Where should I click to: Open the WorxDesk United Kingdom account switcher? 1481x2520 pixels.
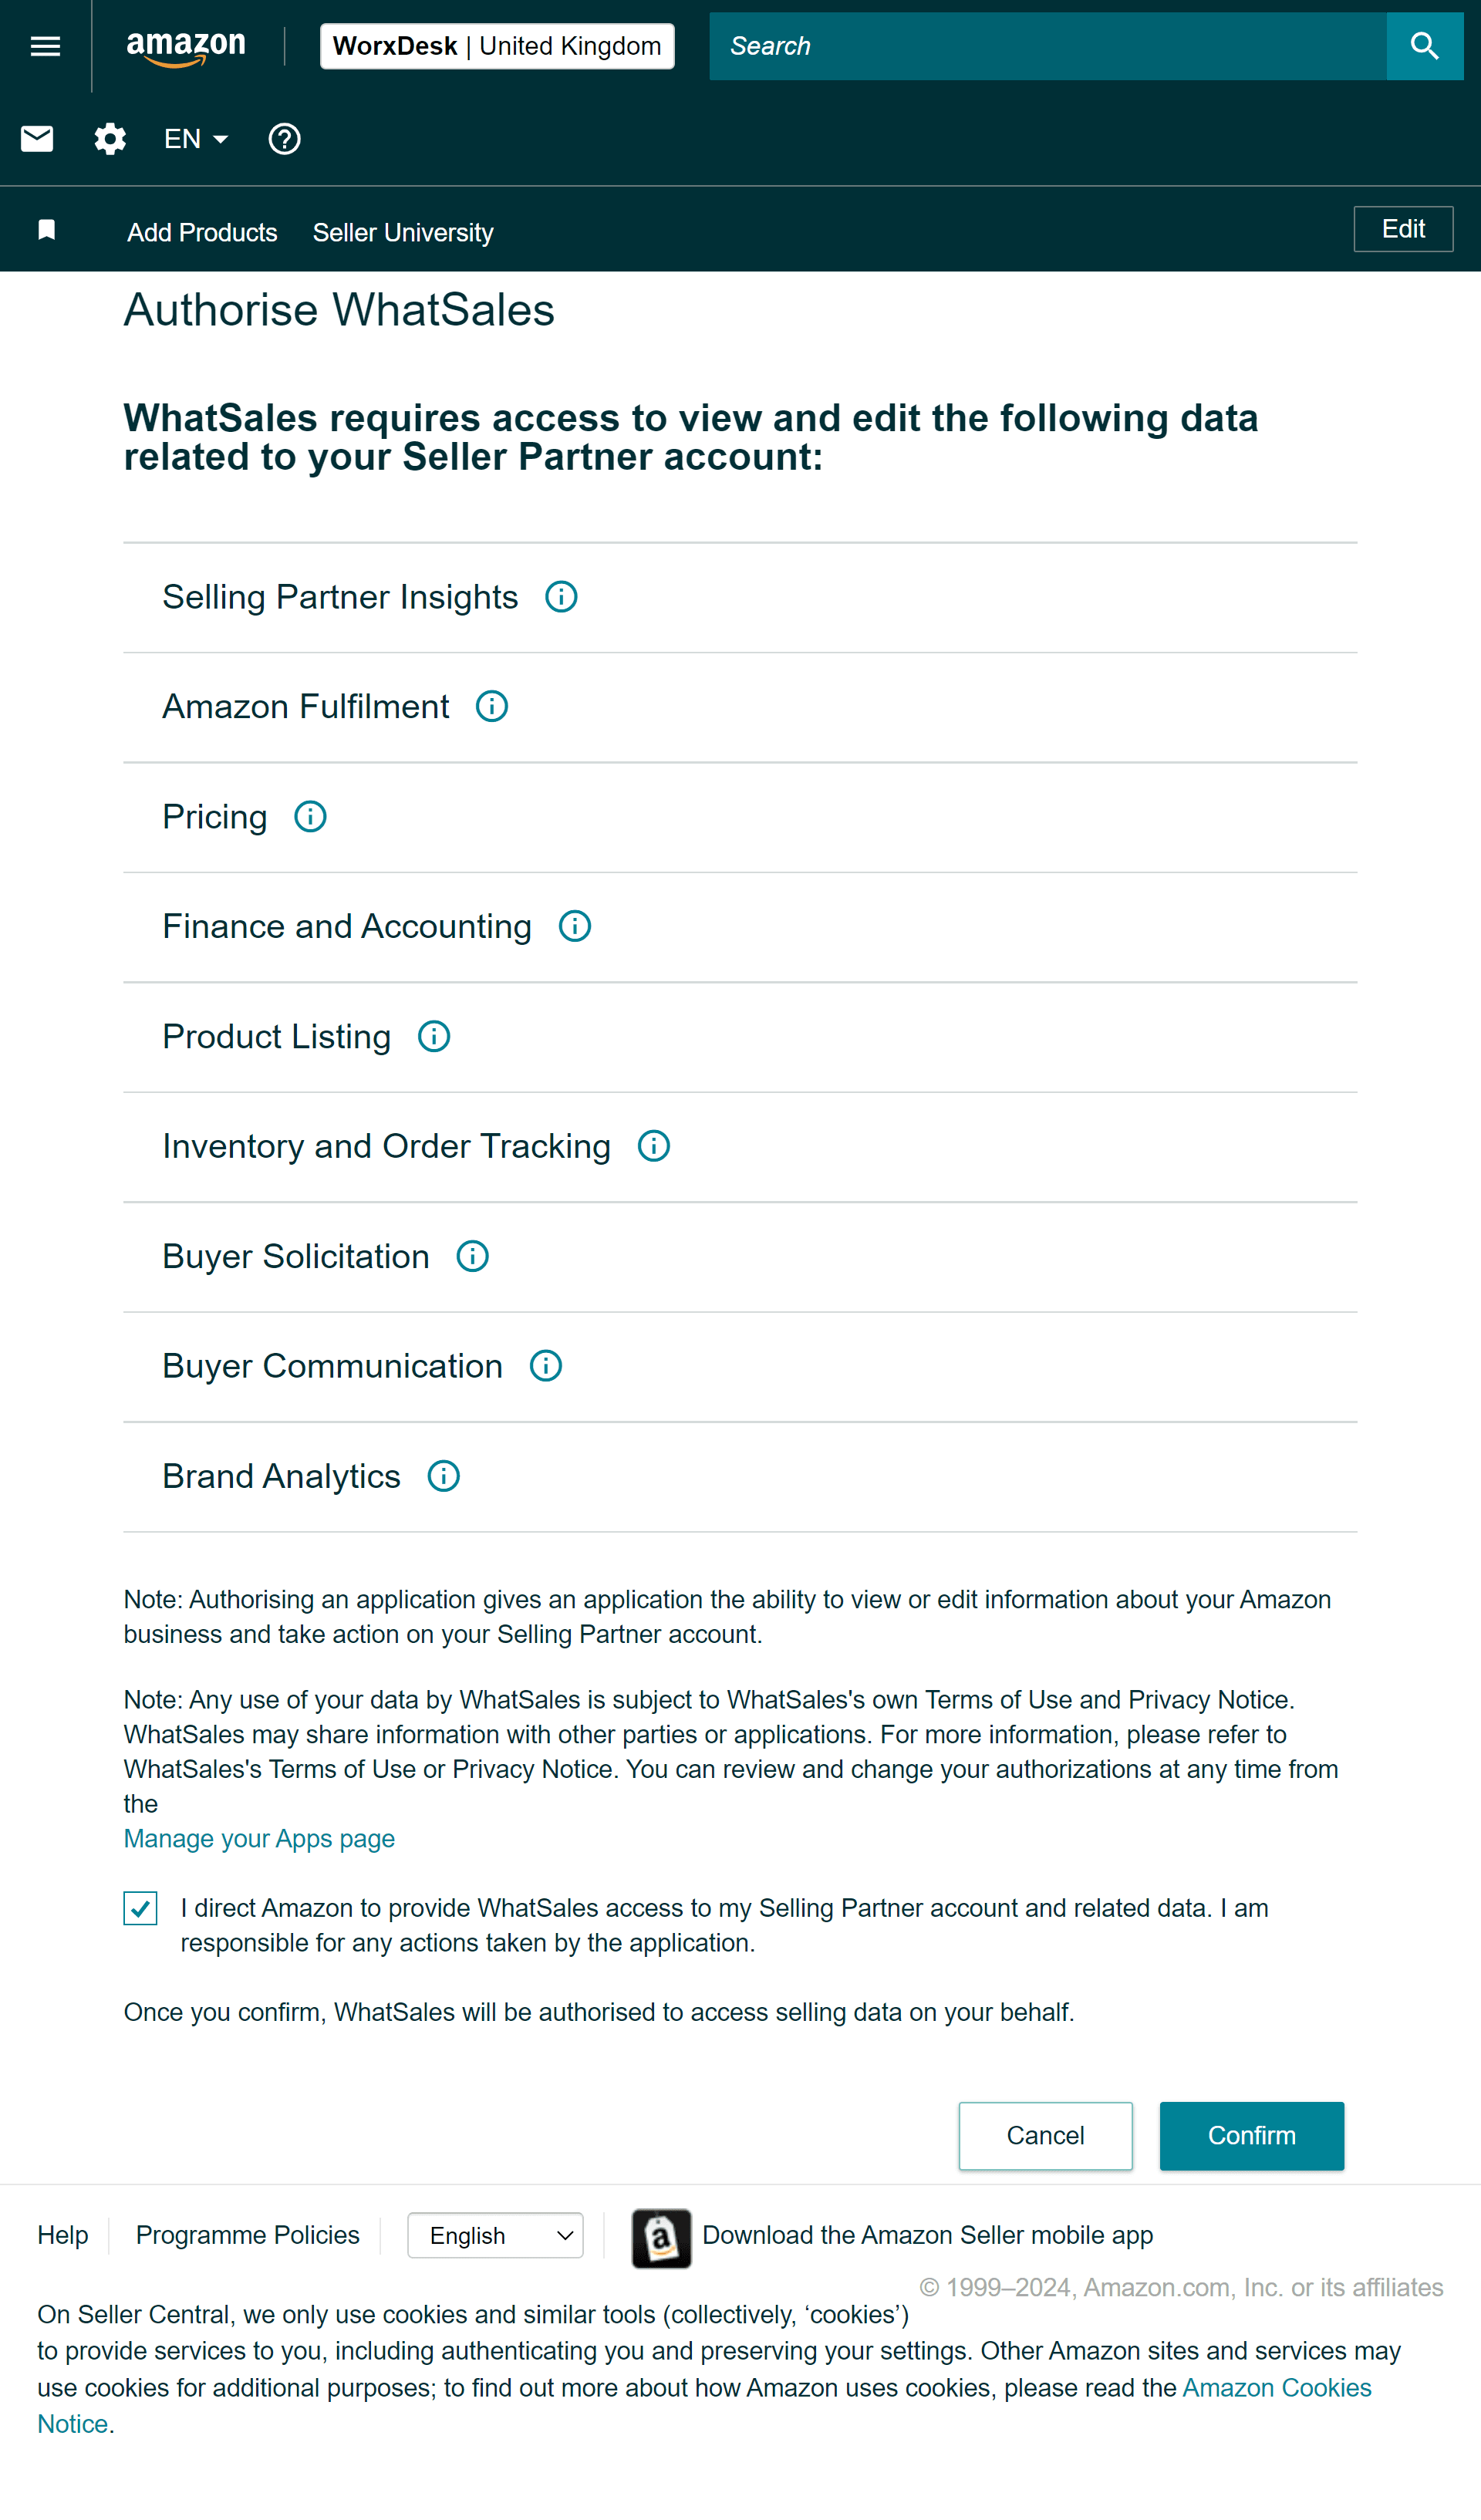pos(497,46)
